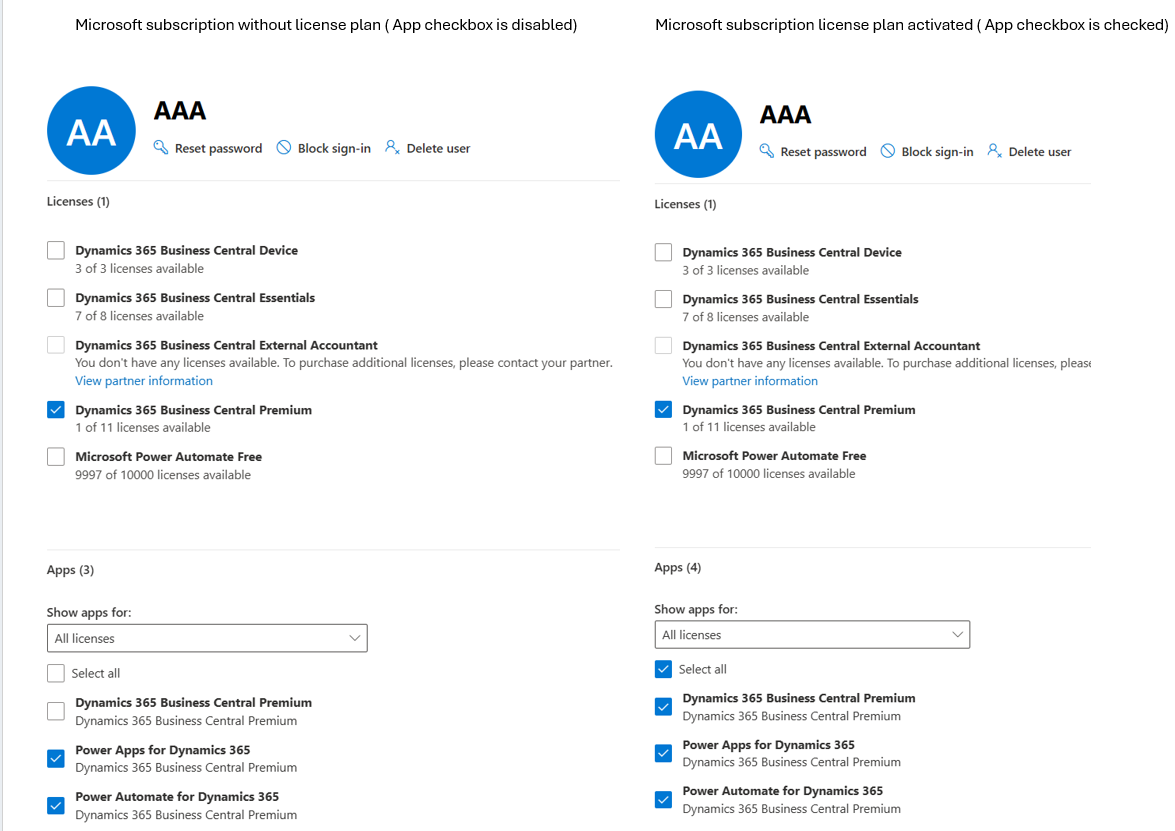Check Dynamics 365 Business Central Device, left panel

(x=56, y=251)
